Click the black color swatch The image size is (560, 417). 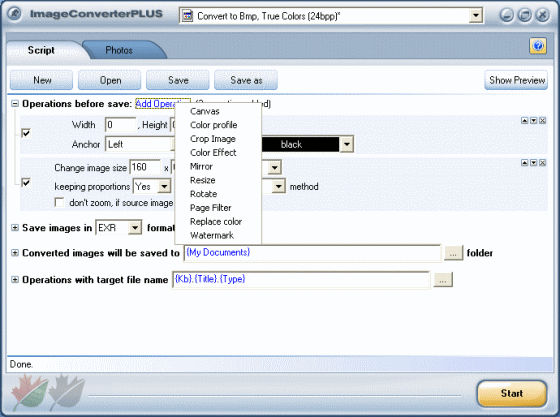pyautogui.click(x=300, y=144)
